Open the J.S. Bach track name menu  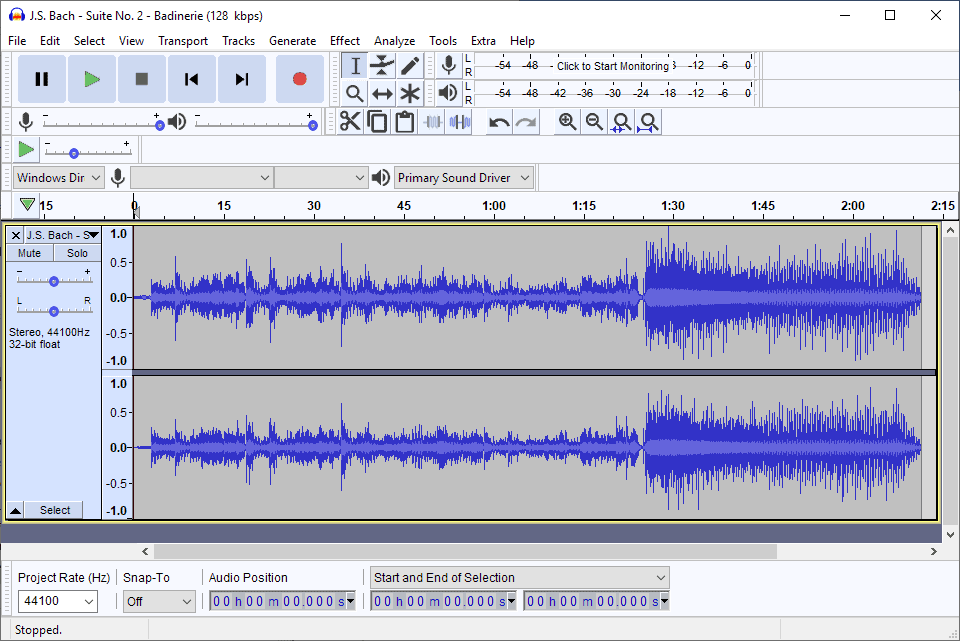tap(62, 234)
